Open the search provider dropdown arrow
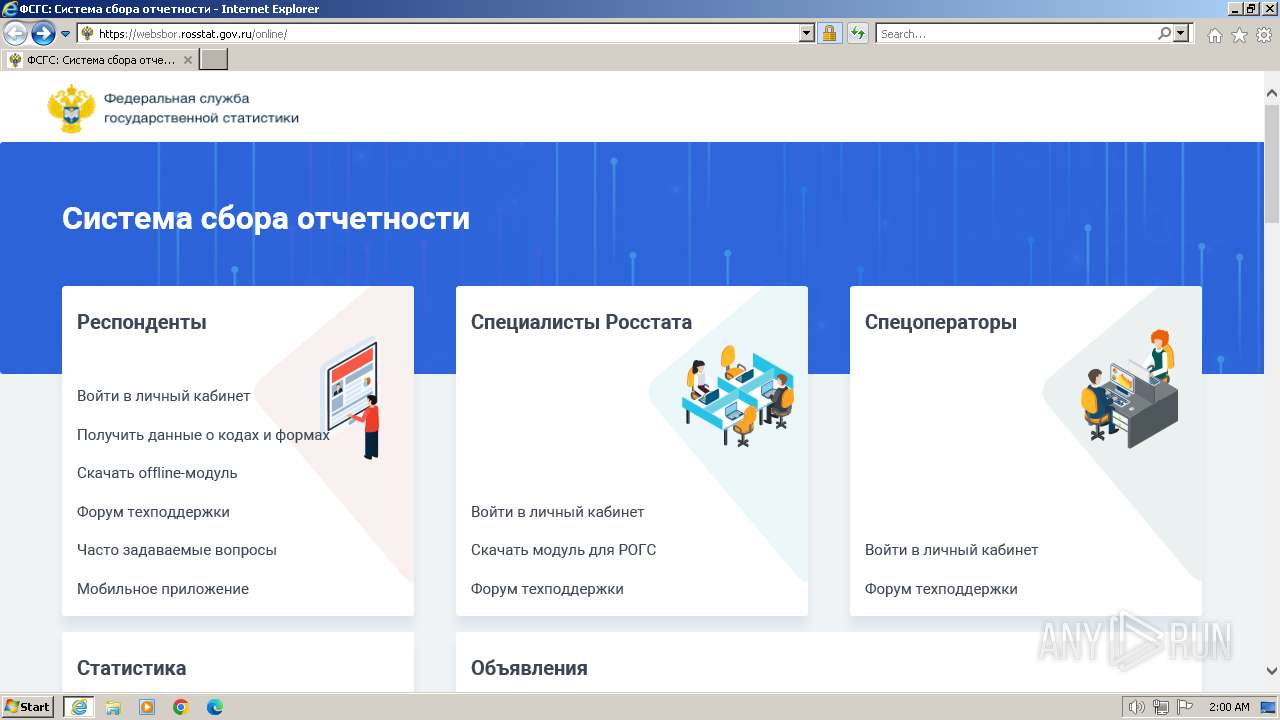The height and width of the screenshot is (720, 1280). point(1182,34)
